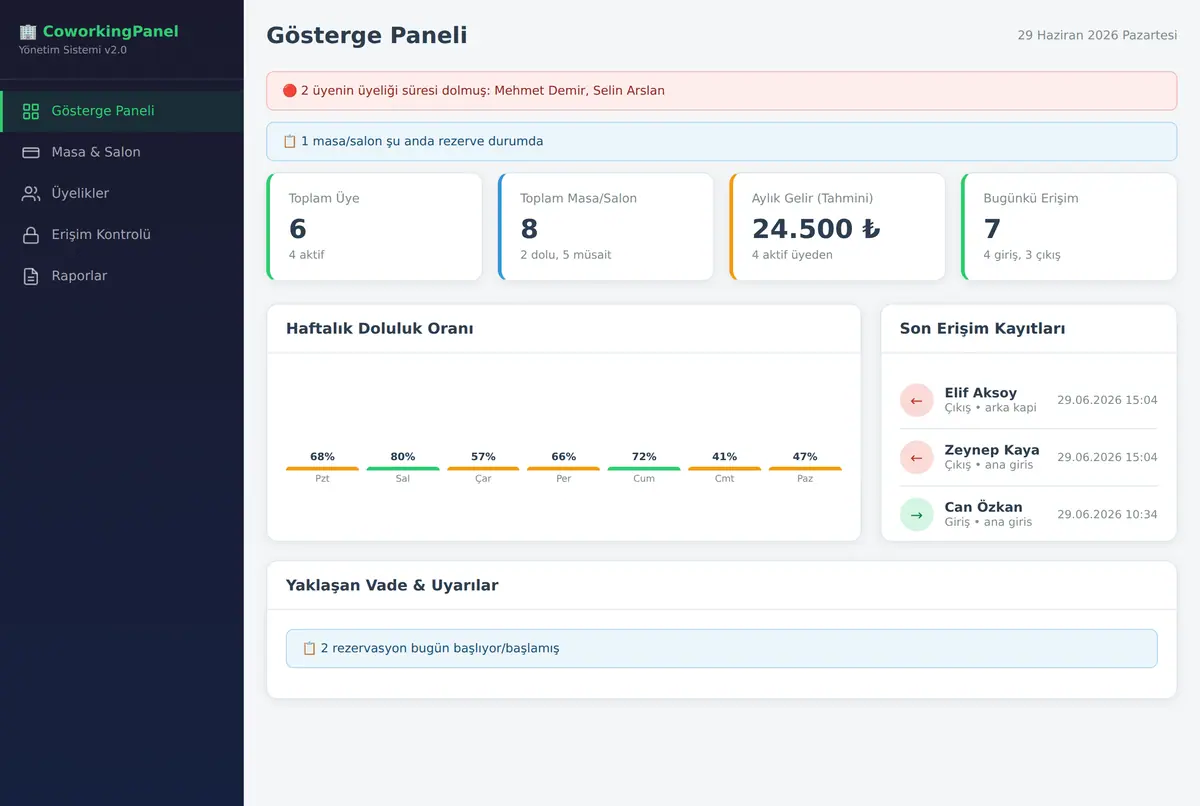Select the CoworkingPanel brand title
Screen dimensions: 1200x806
coord(110,32)
